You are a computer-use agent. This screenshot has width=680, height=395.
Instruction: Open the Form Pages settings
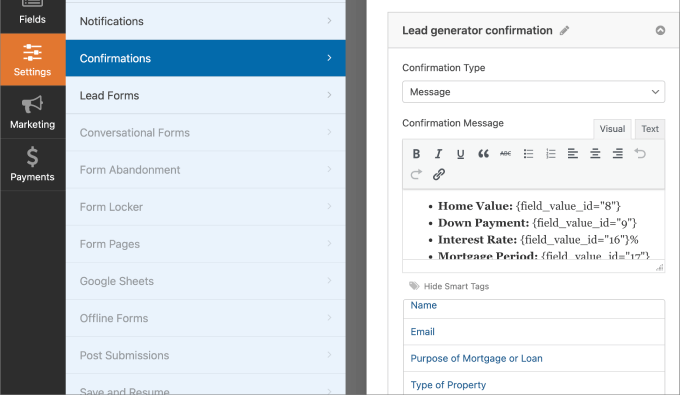pos(206,244)
